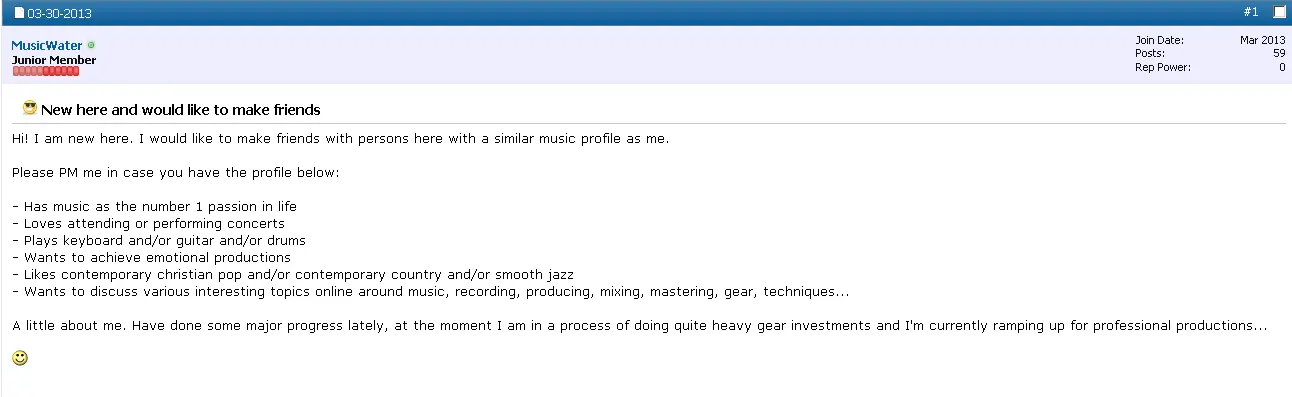
Task: Open the MusicWater username menu
Action: coord(47,46)
